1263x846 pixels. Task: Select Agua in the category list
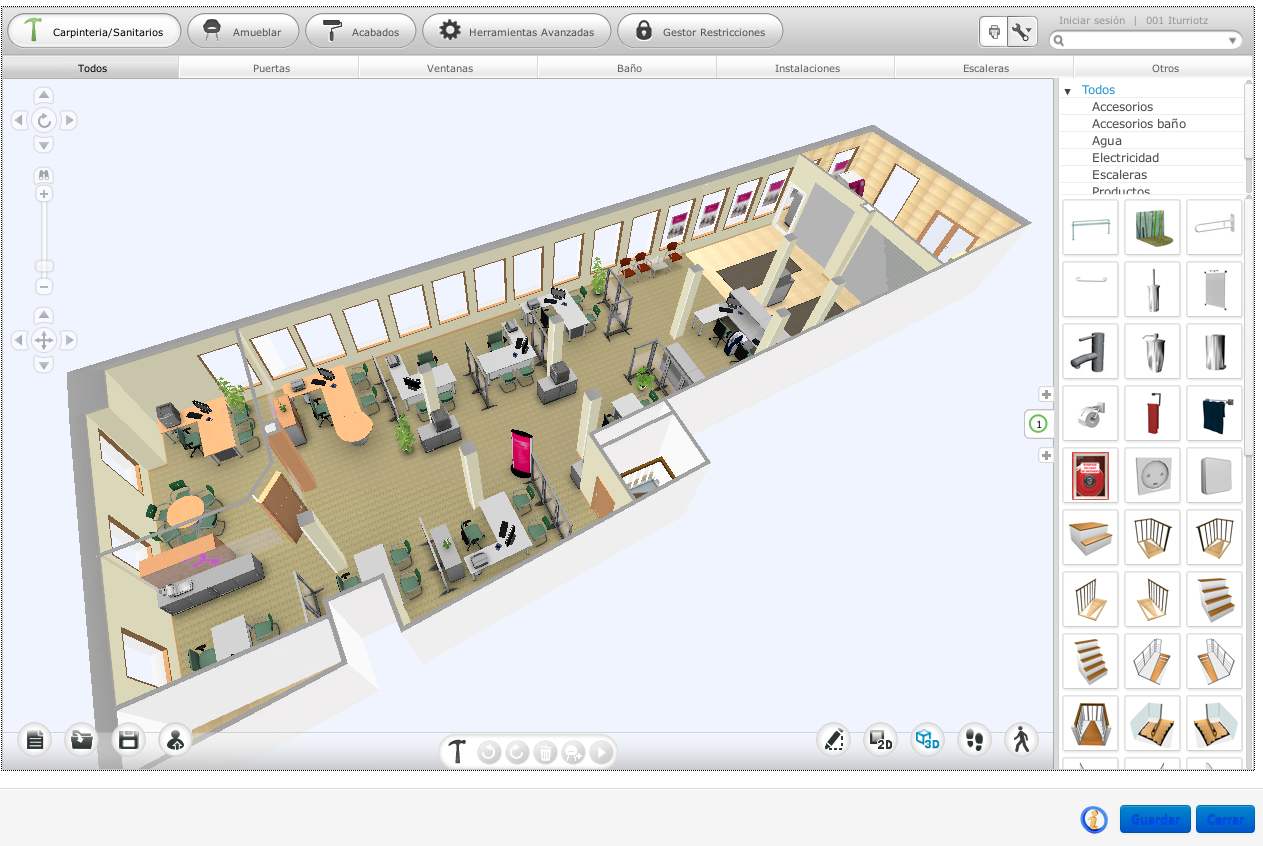coord(1107,141)
